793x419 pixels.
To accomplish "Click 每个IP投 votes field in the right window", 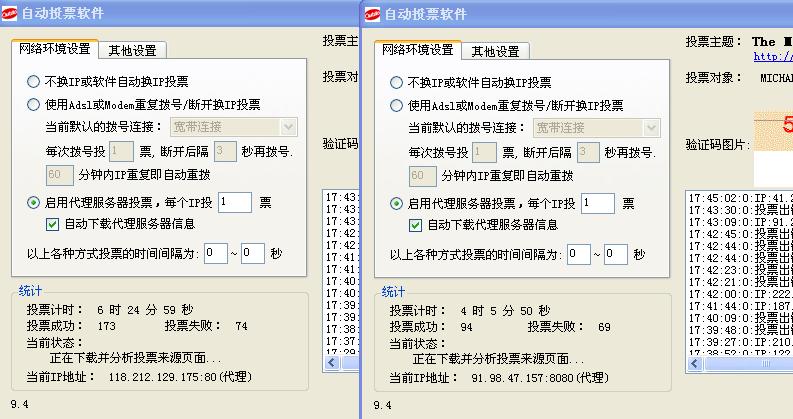I will coord(597,204).
